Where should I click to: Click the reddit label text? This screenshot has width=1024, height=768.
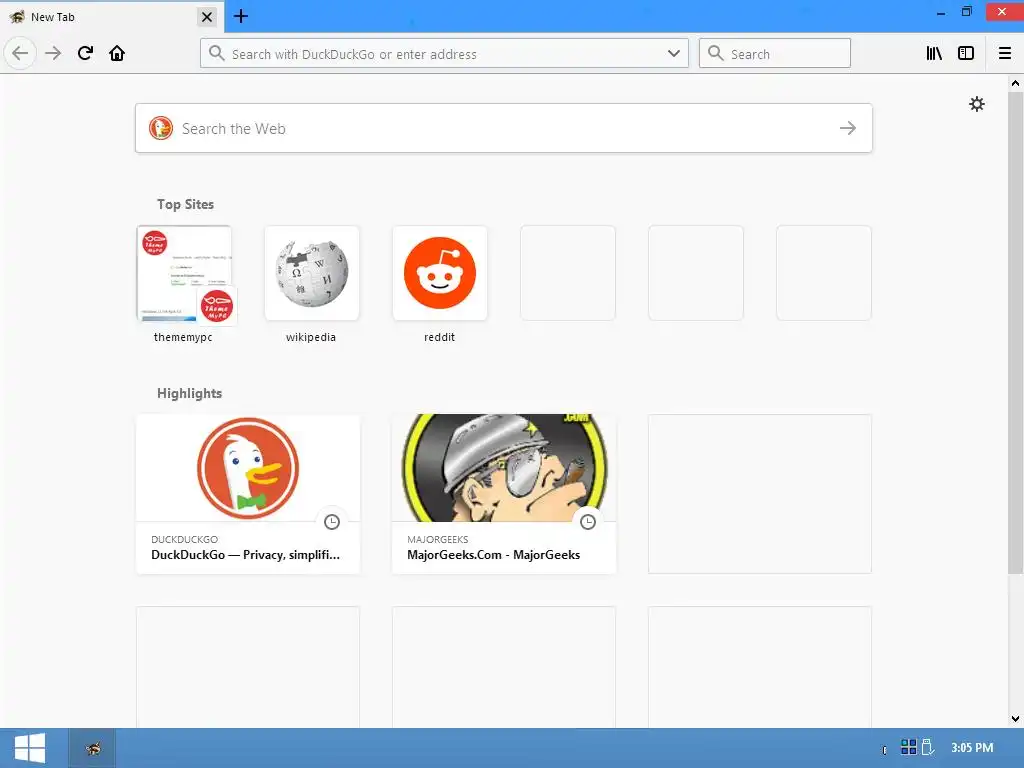pos(440,337)
